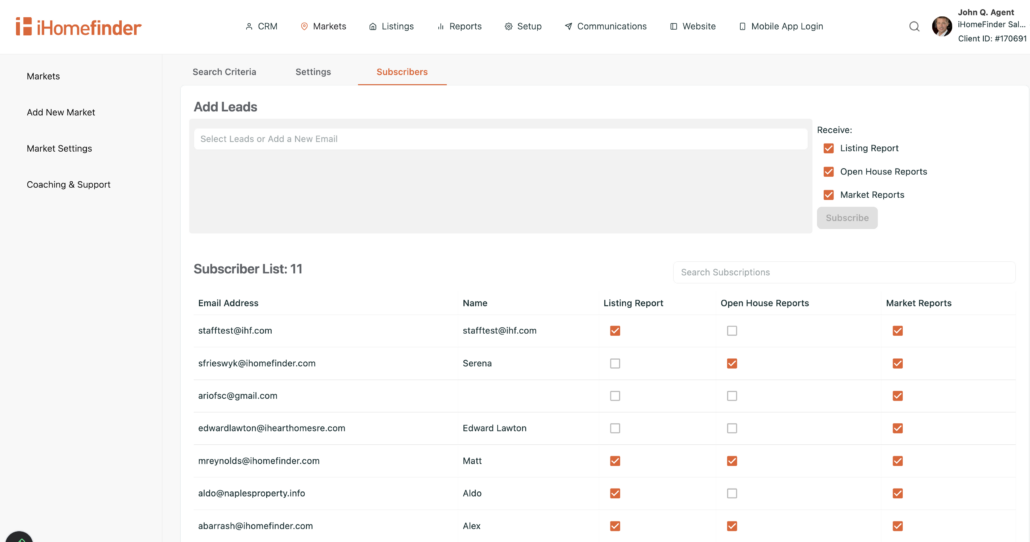
Task: Open Add New Market in sidebar
Action: coord(61,112)
